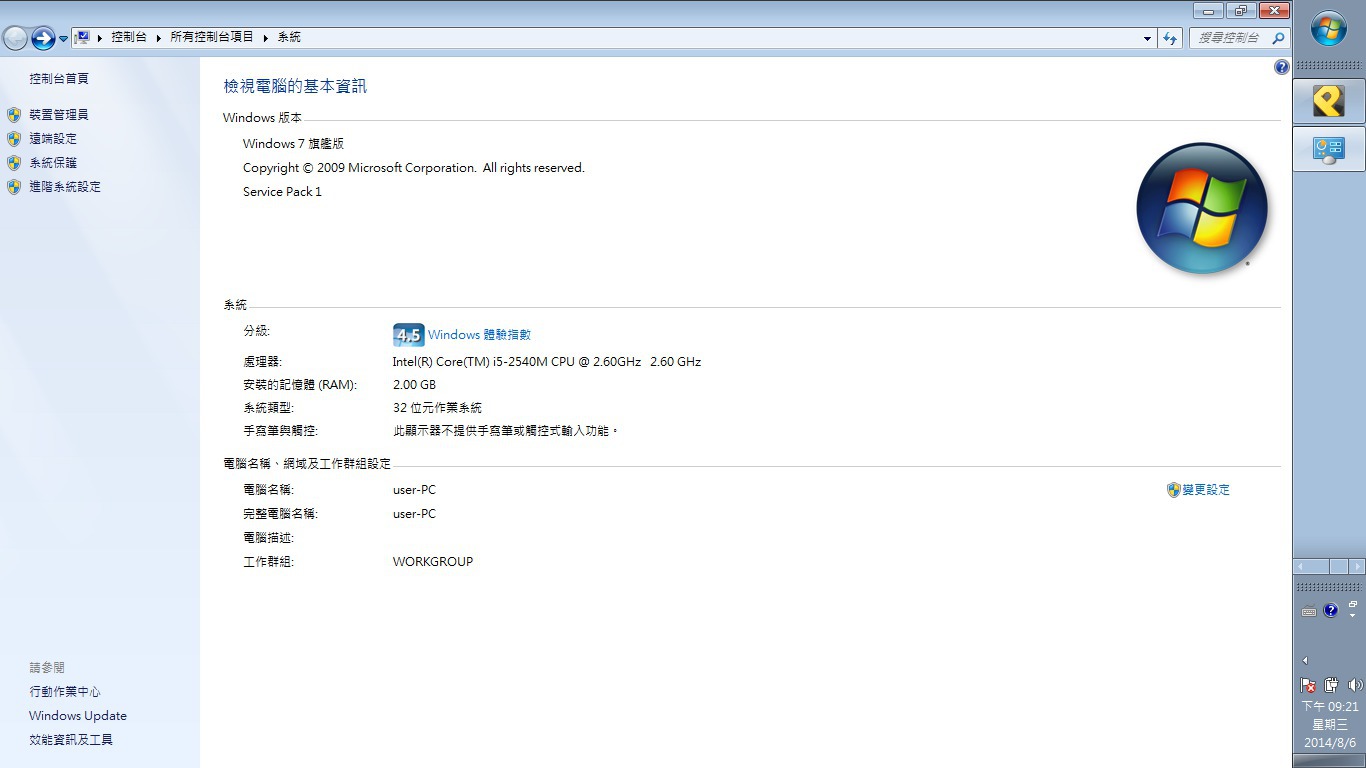
Task: Select the Service Pack 1 text
Action: 282,192
